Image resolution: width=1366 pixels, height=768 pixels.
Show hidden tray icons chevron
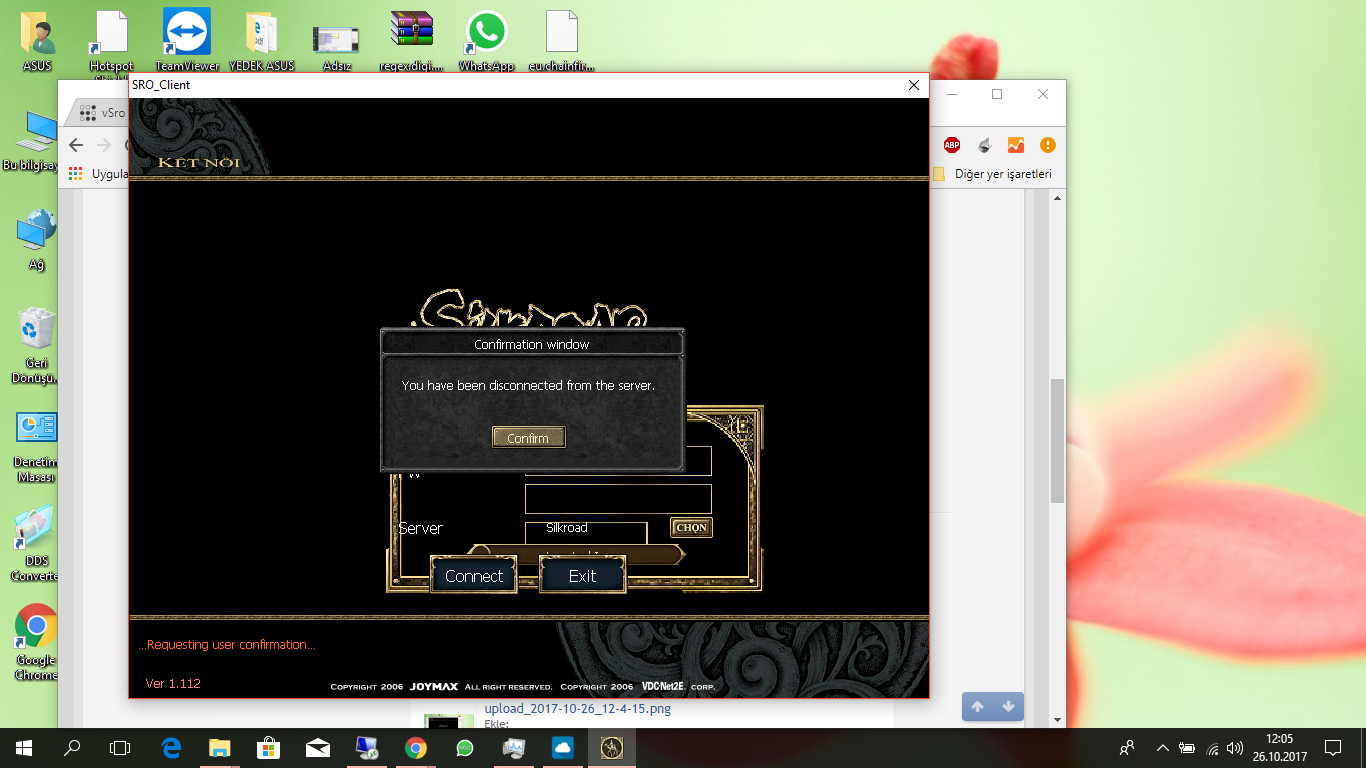coord(1162,747)
